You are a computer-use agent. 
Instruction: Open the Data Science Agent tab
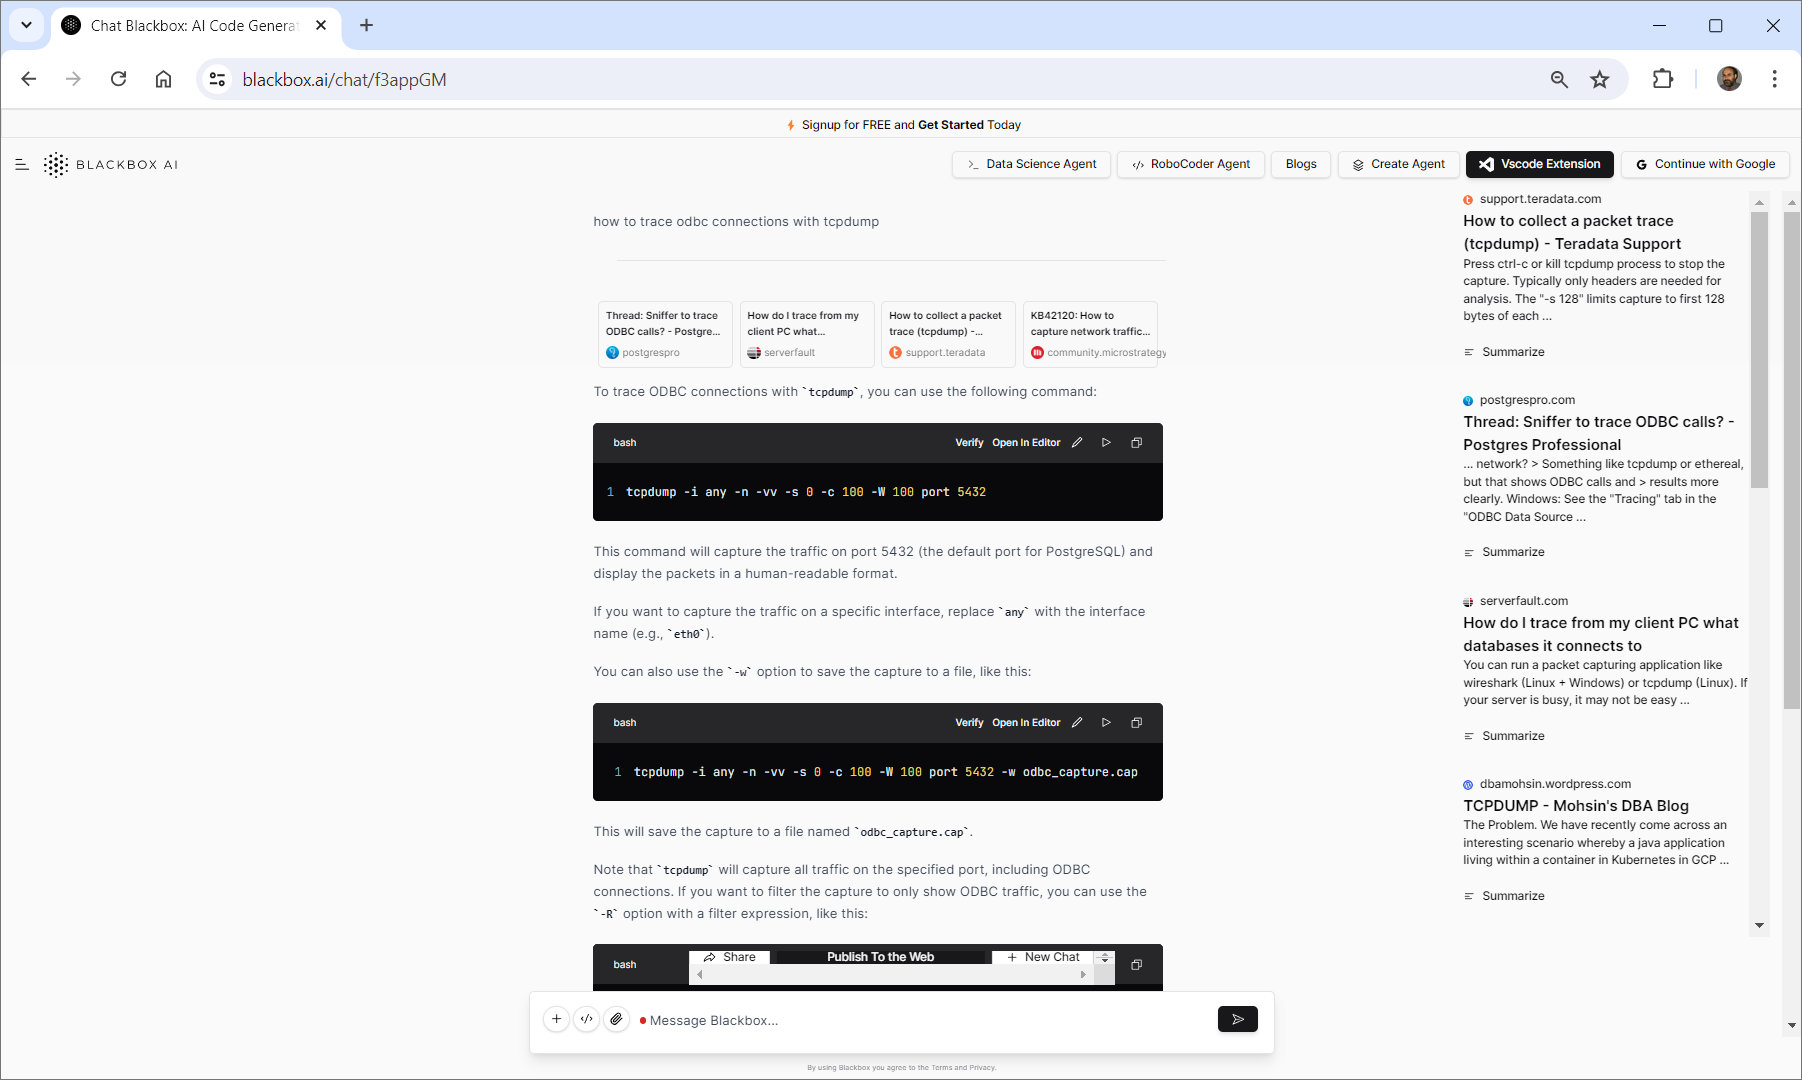point(1031,164)
